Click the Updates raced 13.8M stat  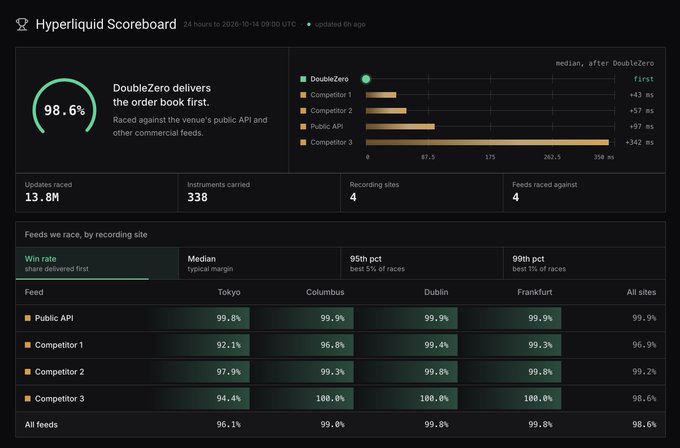click(x=97, y=193)
